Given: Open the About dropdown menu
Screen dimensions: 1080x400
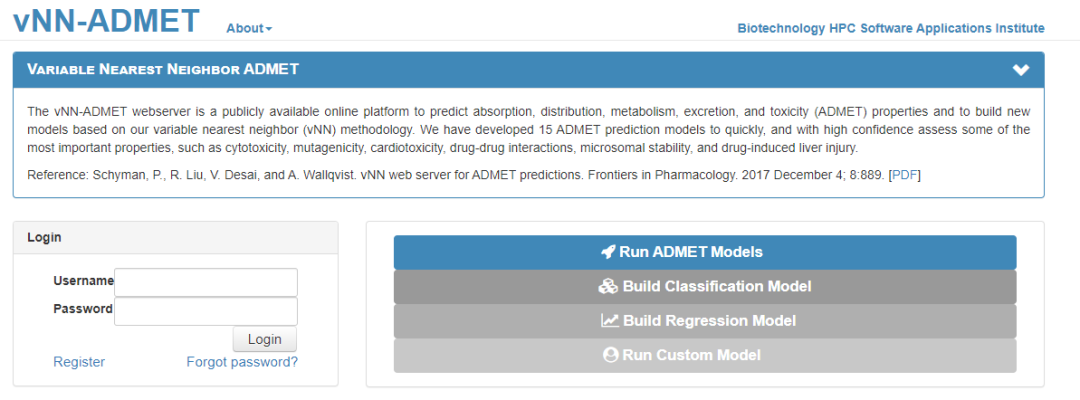Looking at the screenshot, I should coord(248,28).
